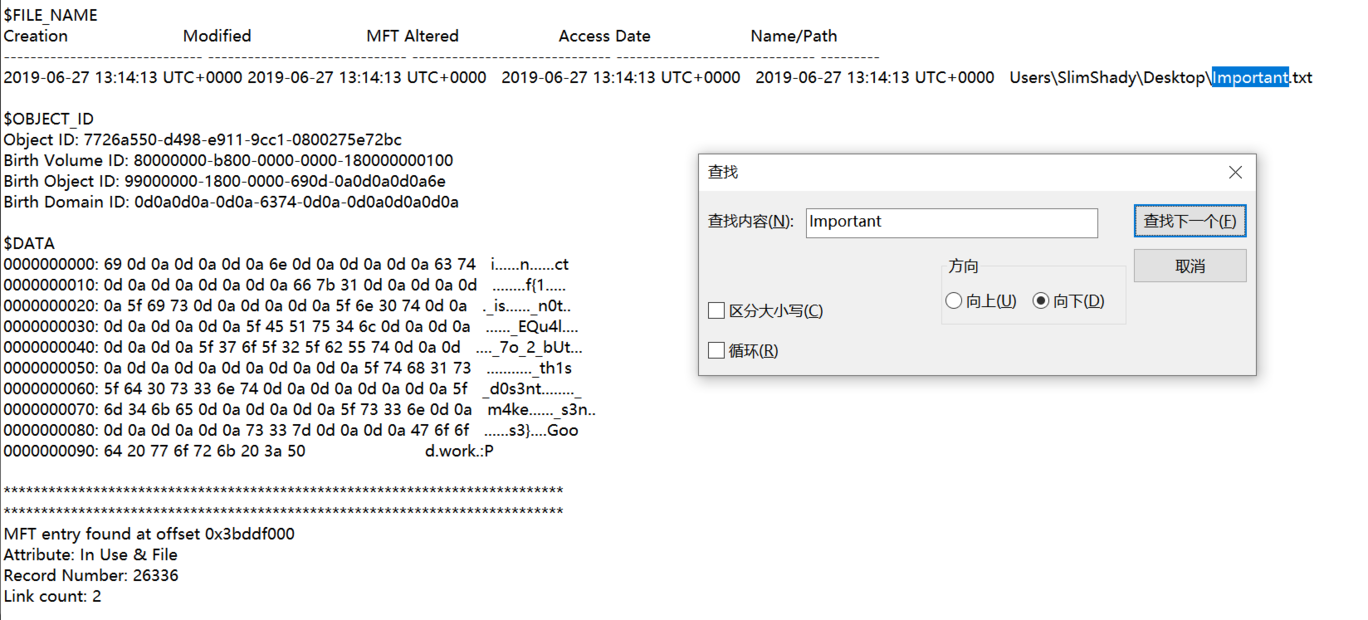Click the $OBJECT_ID section heading
This screenshot has width=1368, height=620.
[x=49, y=119]
